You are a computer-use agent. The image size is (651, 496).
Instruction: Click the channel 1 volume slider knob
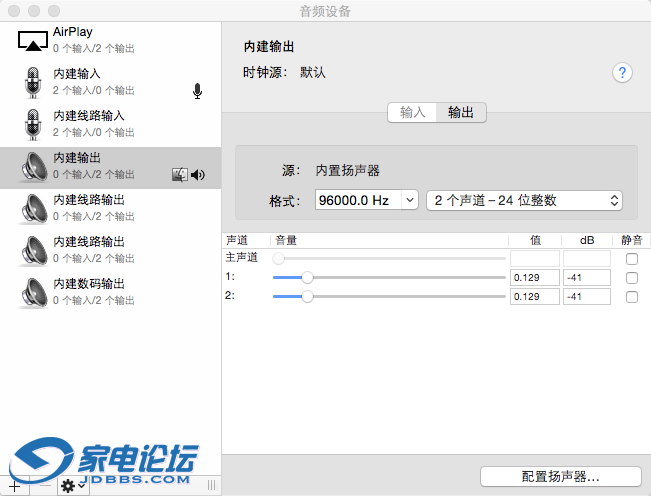coord(307,278)
